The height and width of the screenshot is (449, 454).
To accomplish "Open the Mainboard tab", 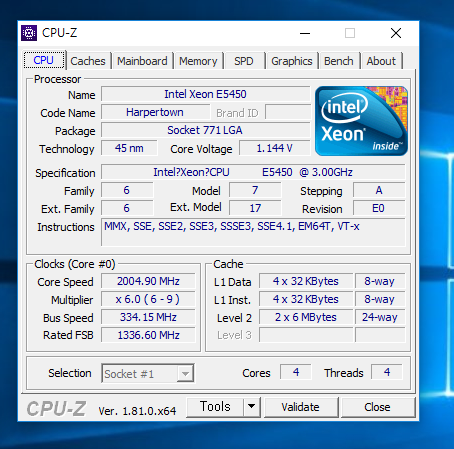I will coord(142,61).
